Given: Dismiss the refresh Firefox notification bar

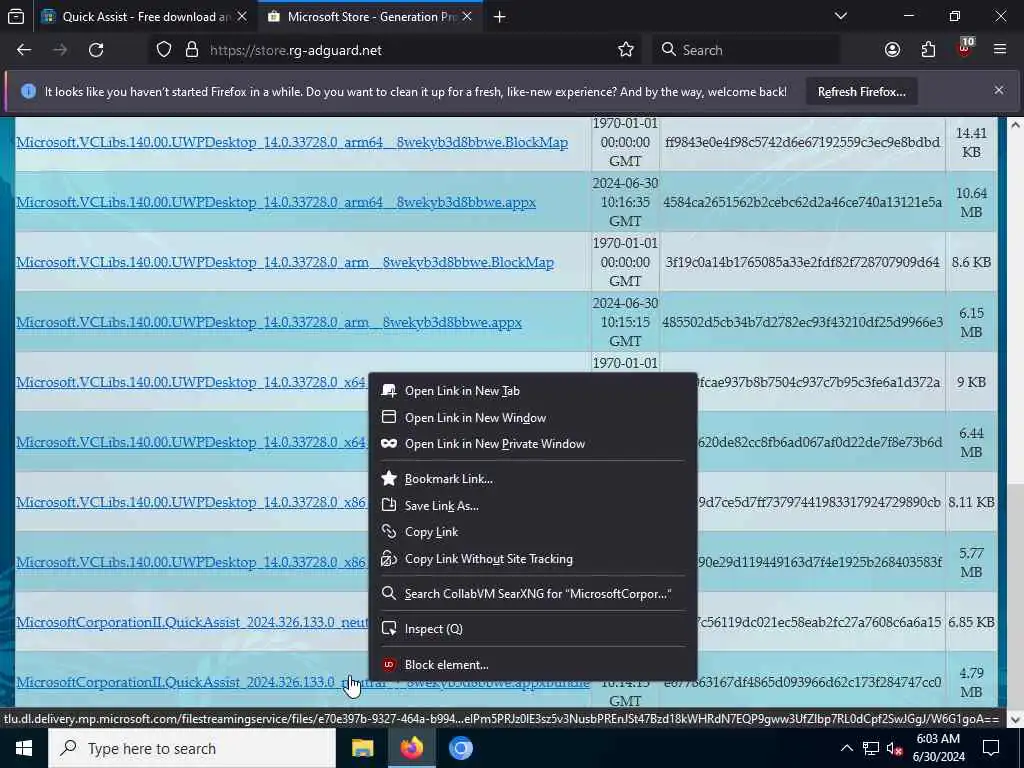Looking at the screenshot, I should (999, 91).
